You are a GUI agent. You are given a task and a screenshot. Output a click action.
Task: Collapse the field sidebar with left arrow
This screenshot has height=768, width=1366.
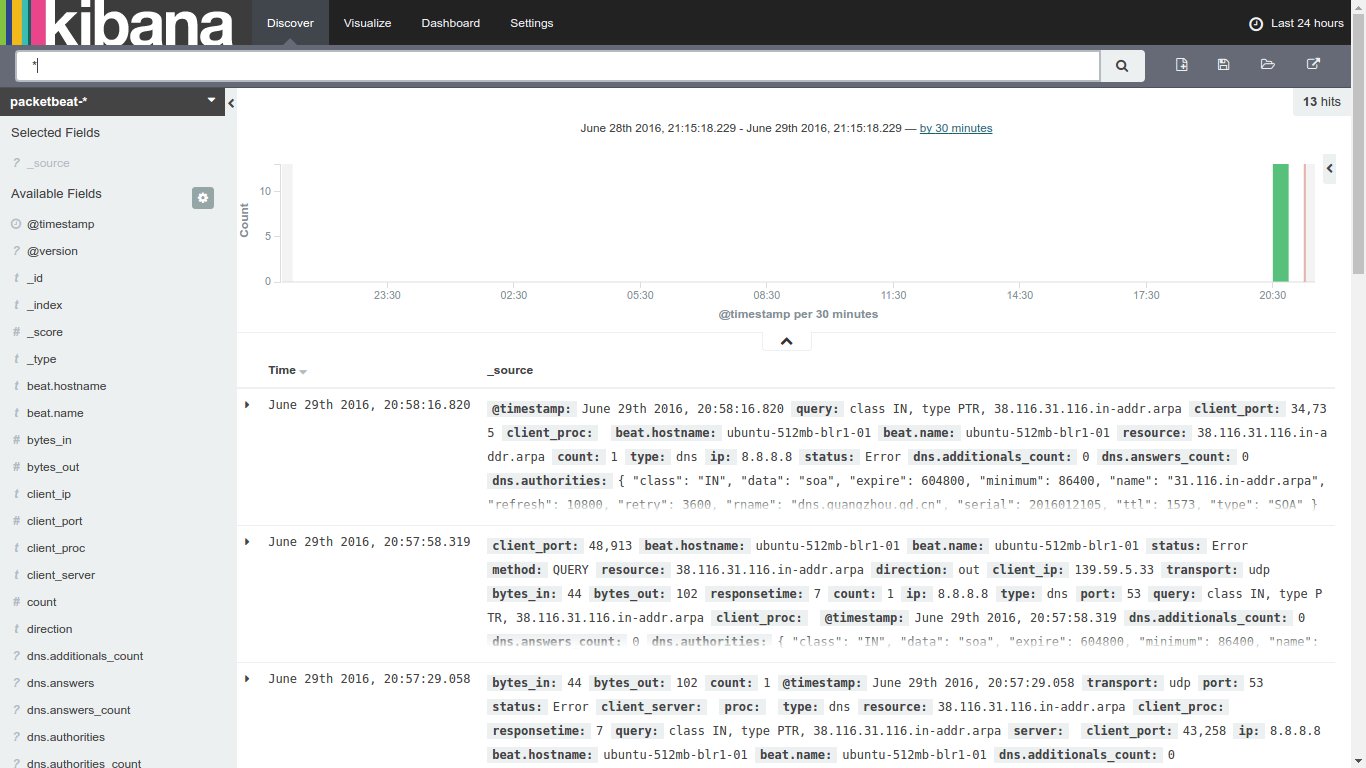(x=231, y=103)
